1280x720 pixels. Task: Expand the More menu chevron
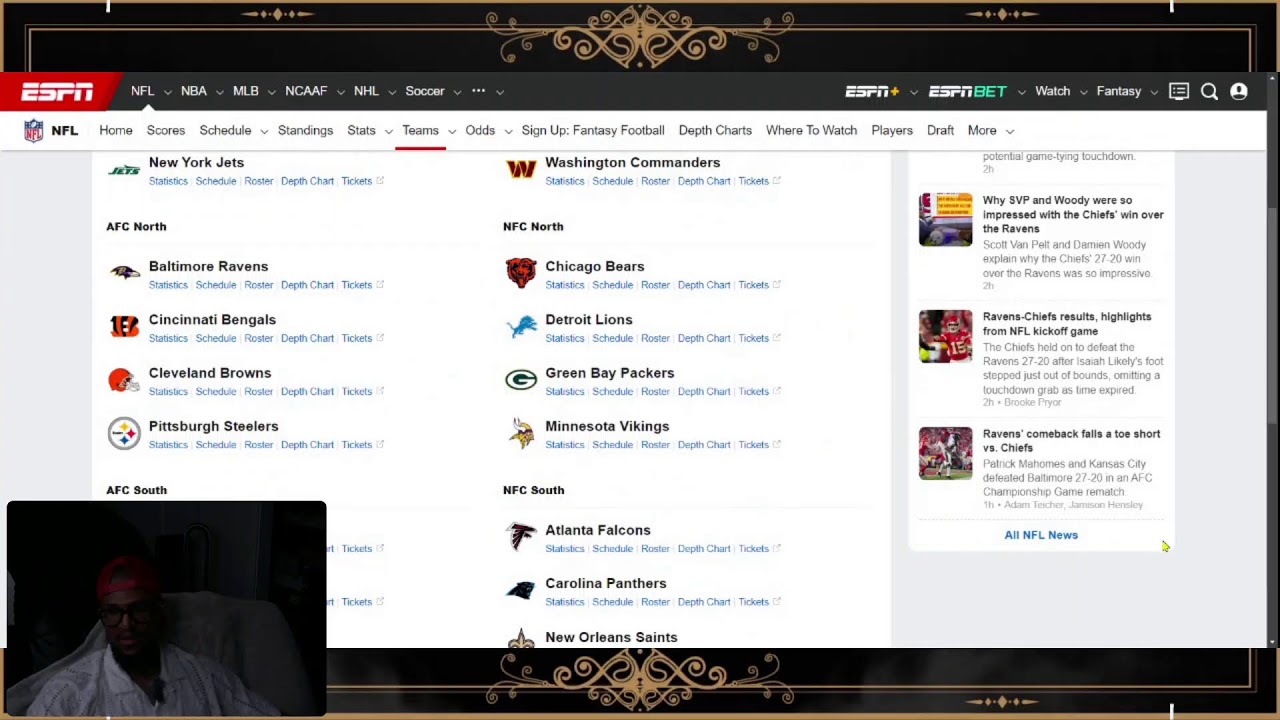tap(1010, 131)
